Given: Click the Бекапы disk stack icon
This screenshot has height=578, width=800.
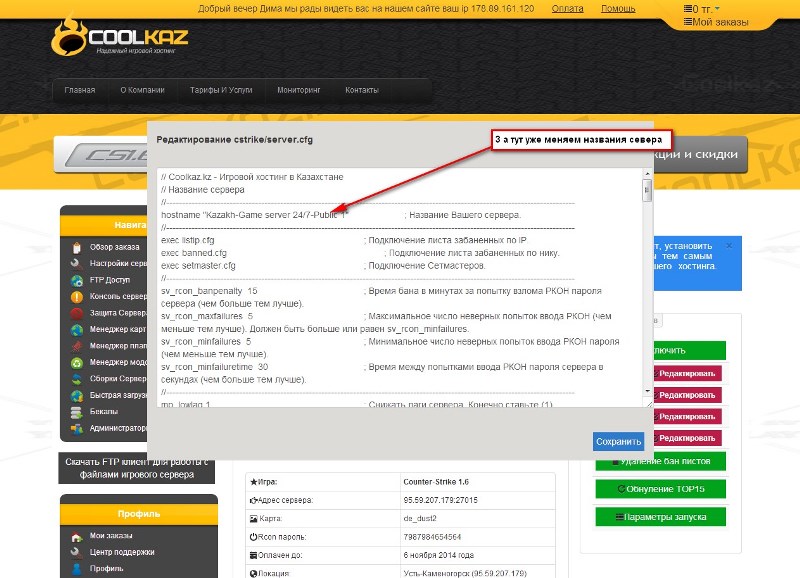Looking at the screenshot, I should click(77, 412).
